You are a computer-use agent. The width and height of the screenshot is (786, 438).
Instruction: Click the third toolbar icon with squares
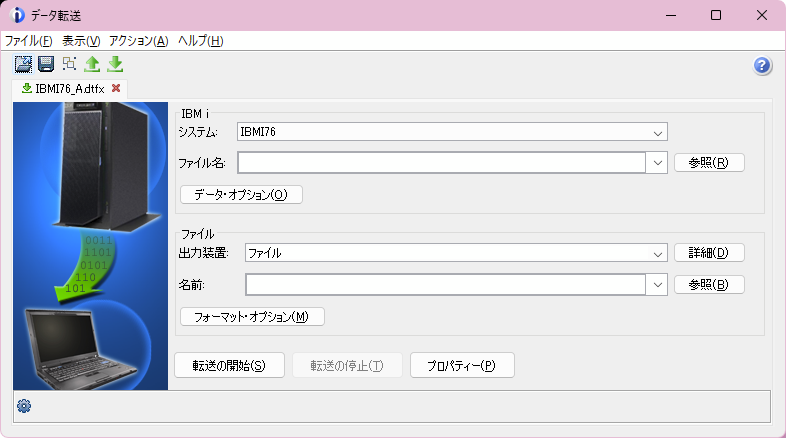tap(69, 64)
